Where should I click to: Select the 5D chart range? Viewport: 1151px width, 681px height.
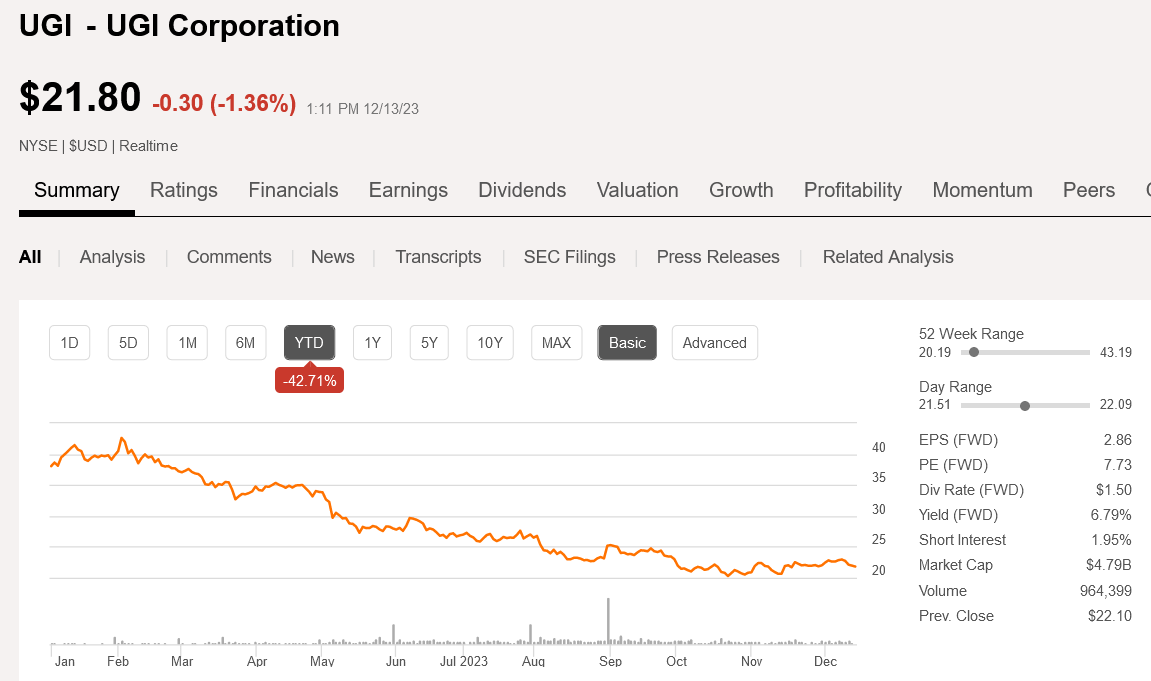(128, 342)
